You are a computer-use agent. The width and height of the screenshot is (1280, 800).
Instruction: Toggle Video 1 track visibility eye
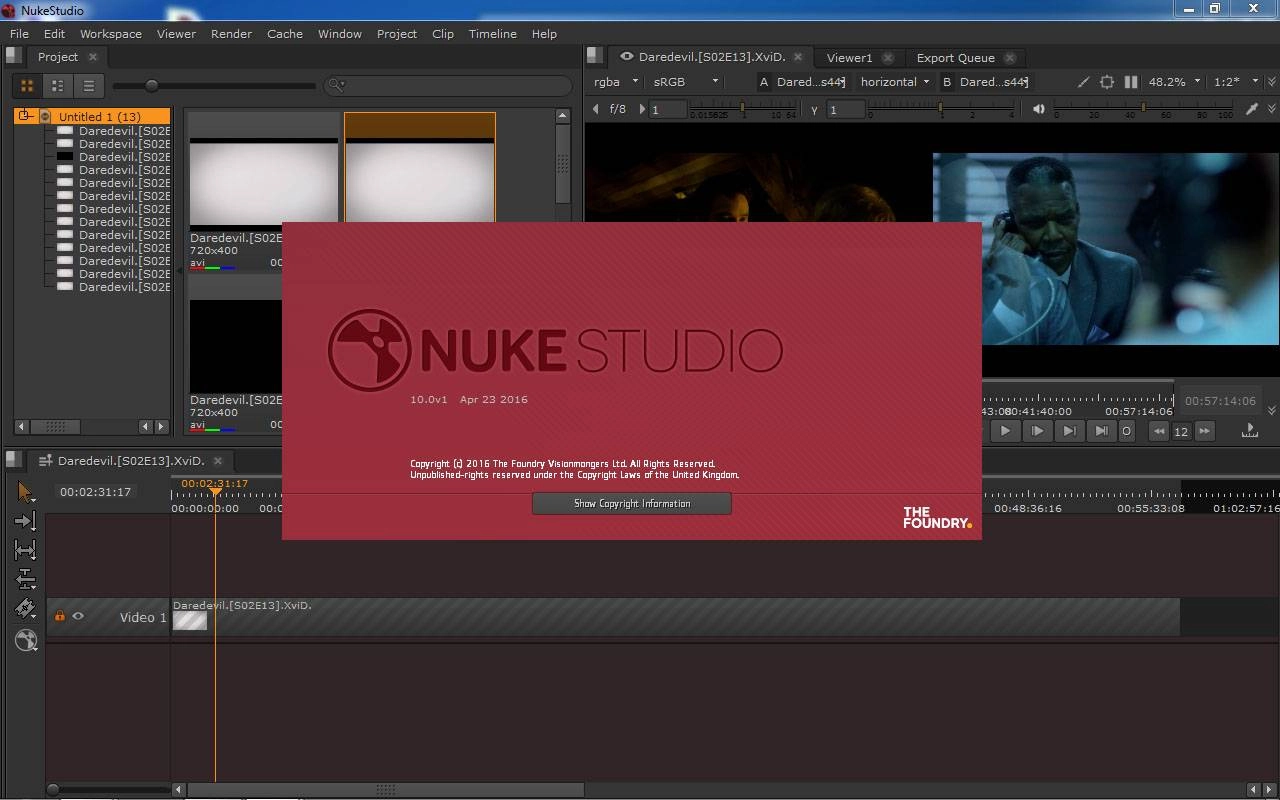(x=78, y=617)
